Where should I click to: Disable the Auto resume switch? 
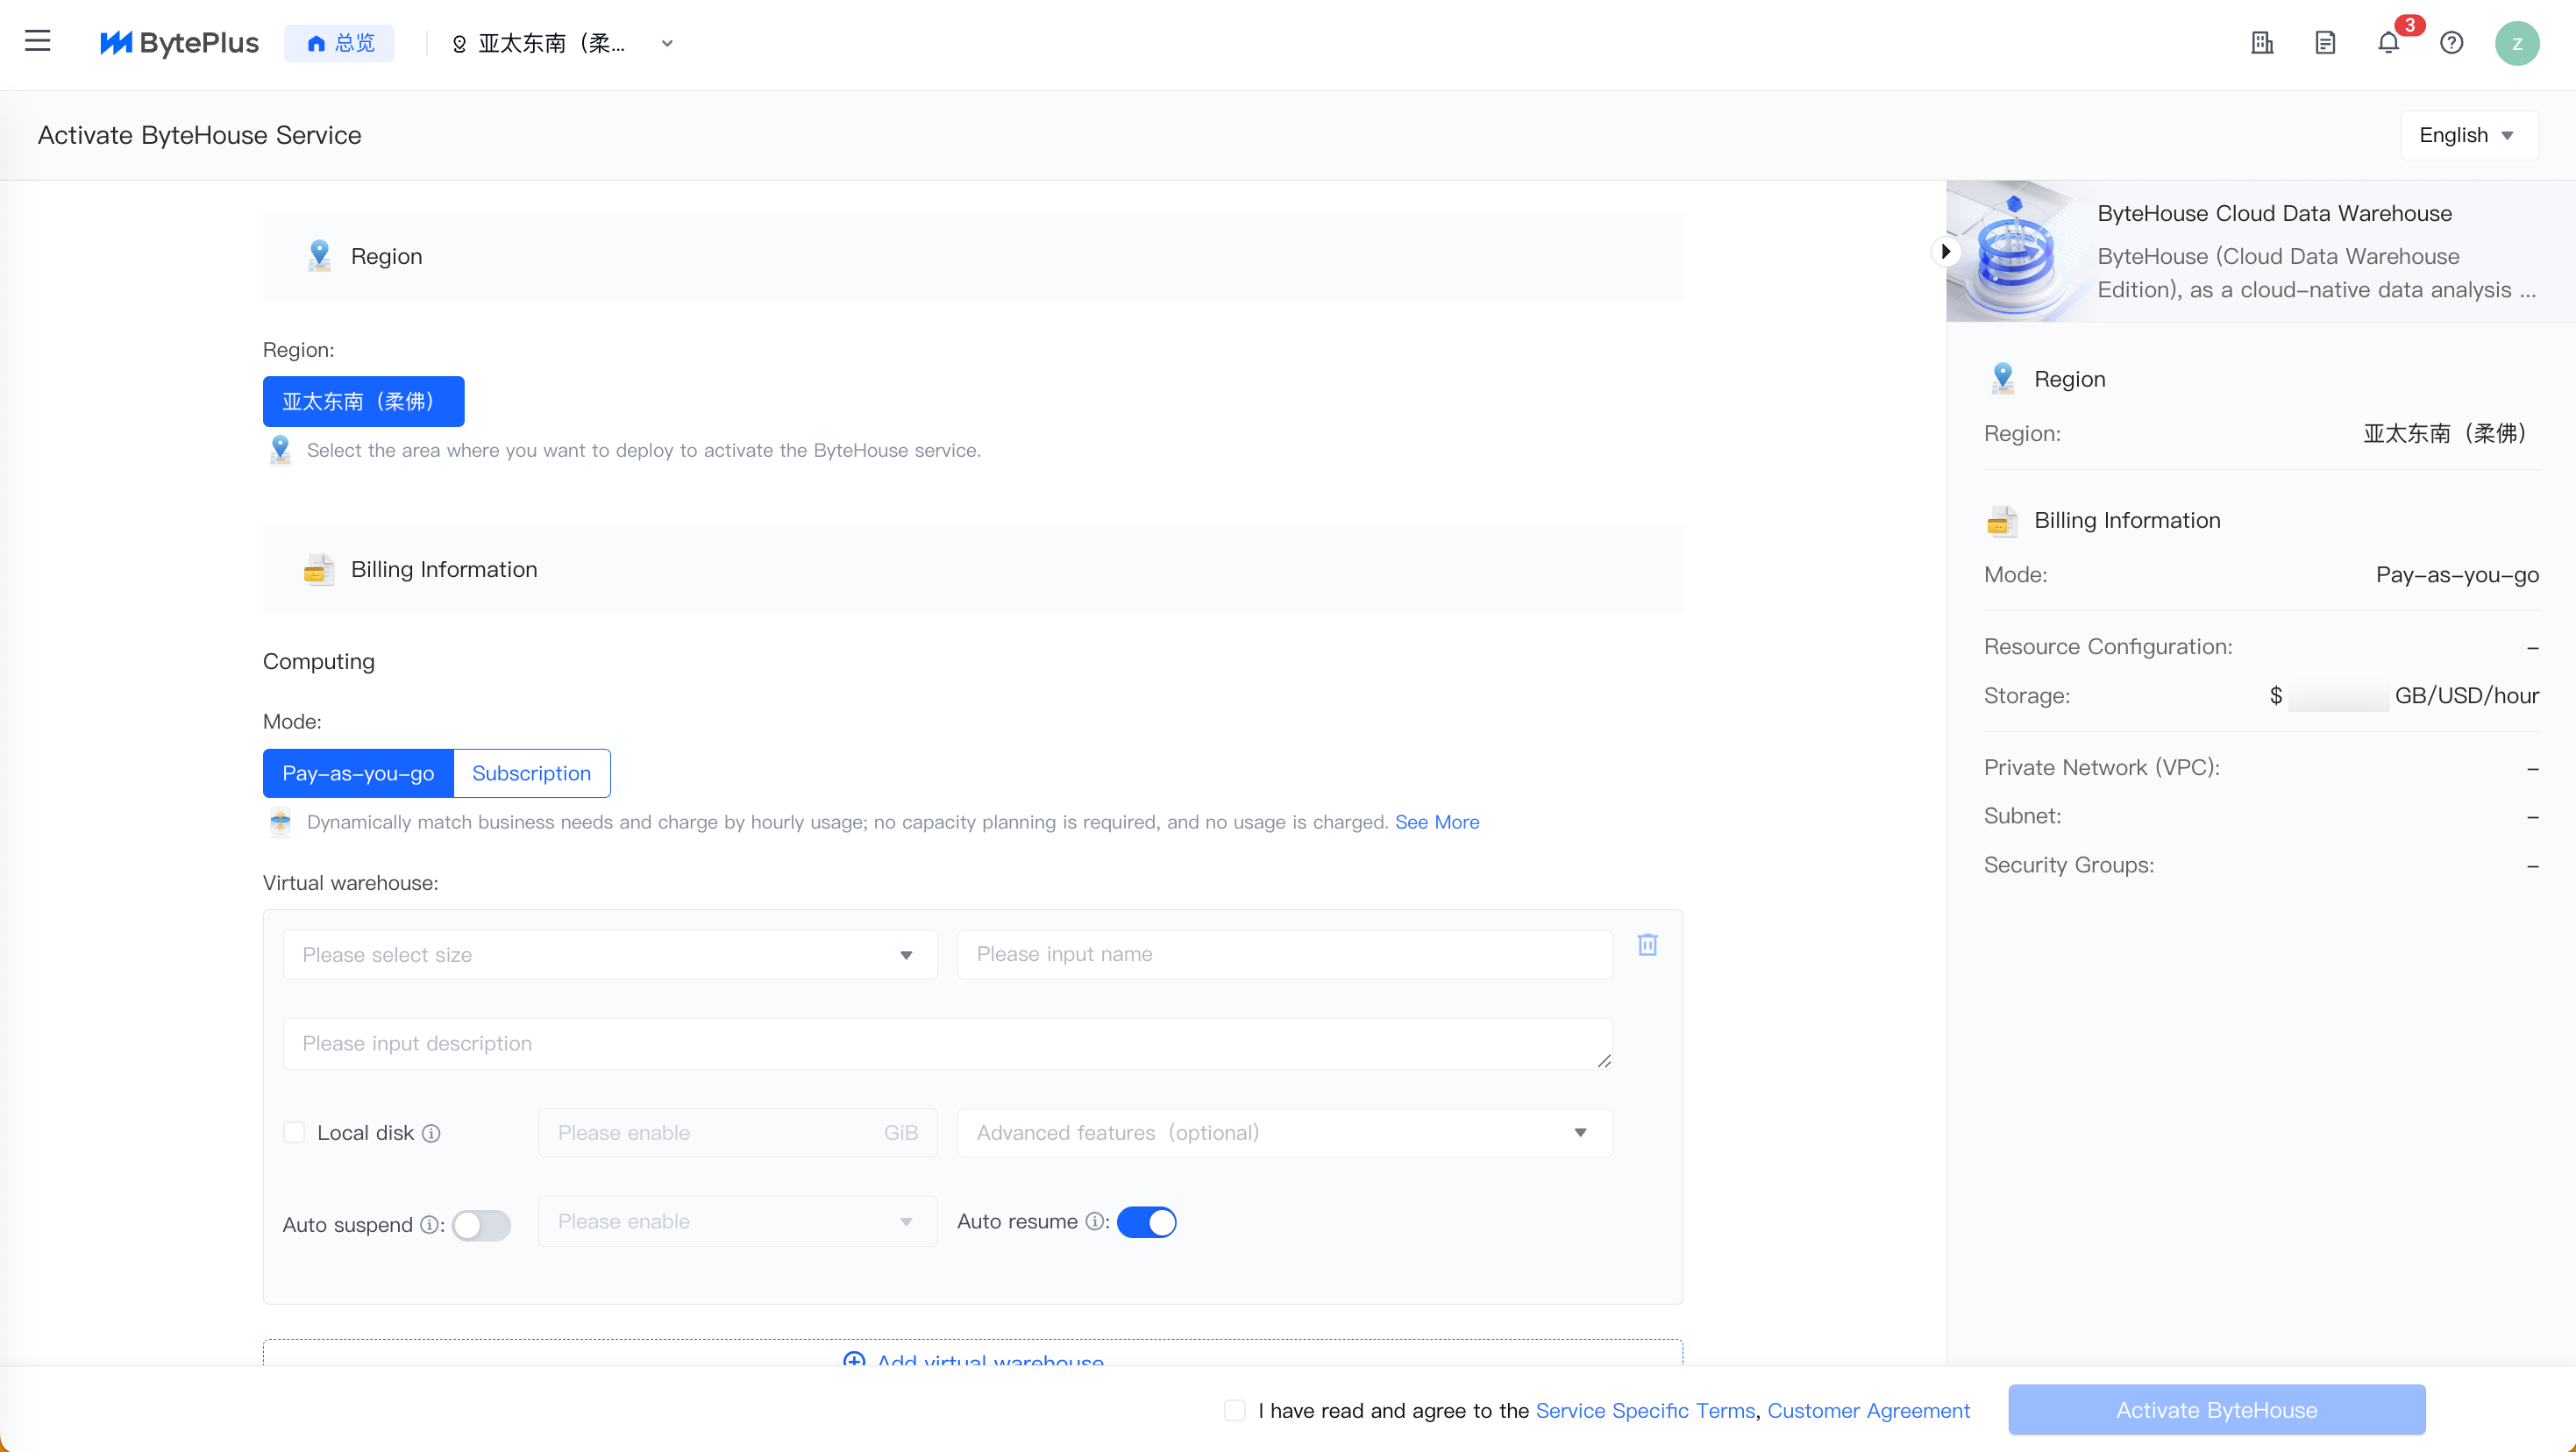tap(1146, 1222)
